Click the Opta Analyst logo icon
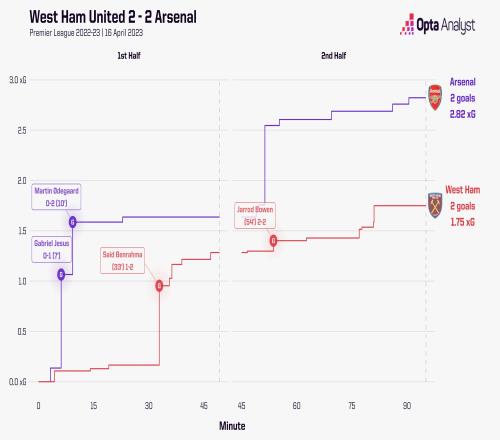This screenshot has width=500, height=440. pos(407,24)
